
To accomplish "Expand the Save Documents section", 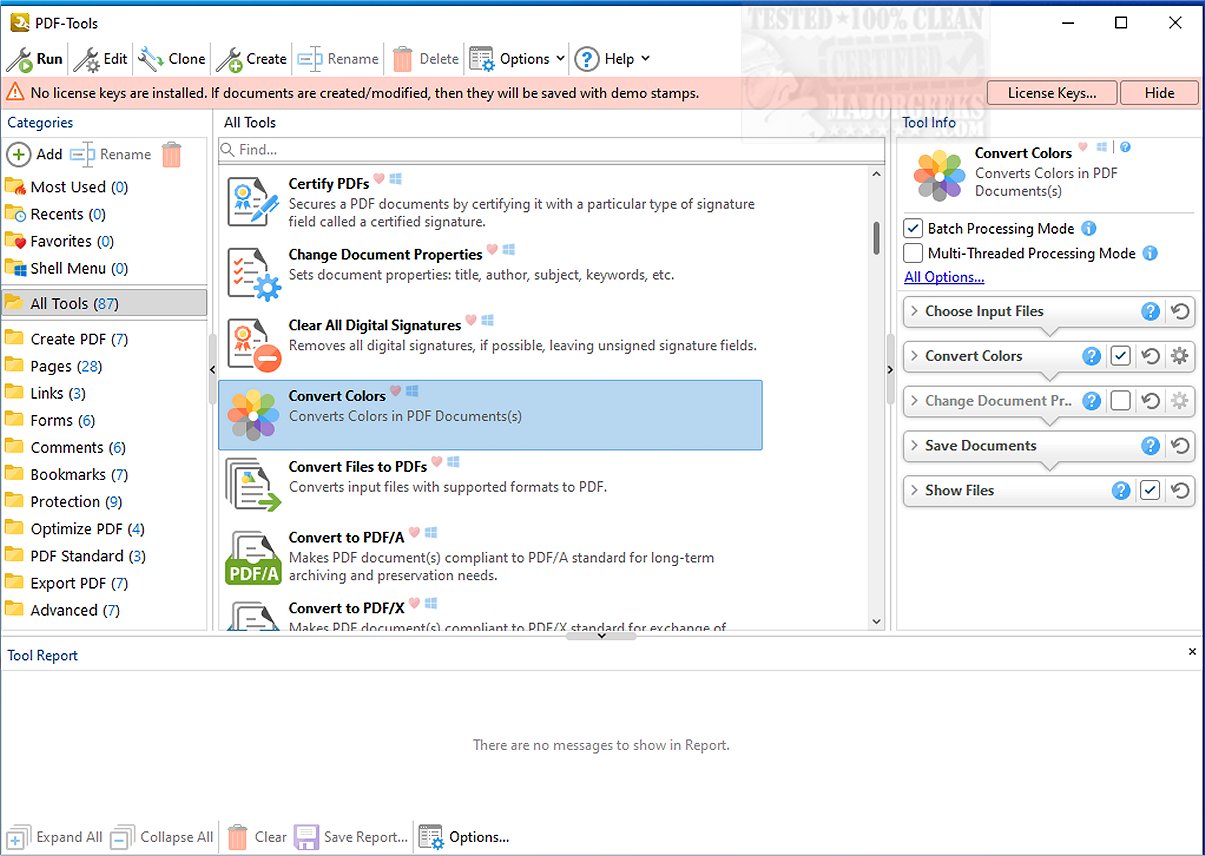I will [914, 446].
